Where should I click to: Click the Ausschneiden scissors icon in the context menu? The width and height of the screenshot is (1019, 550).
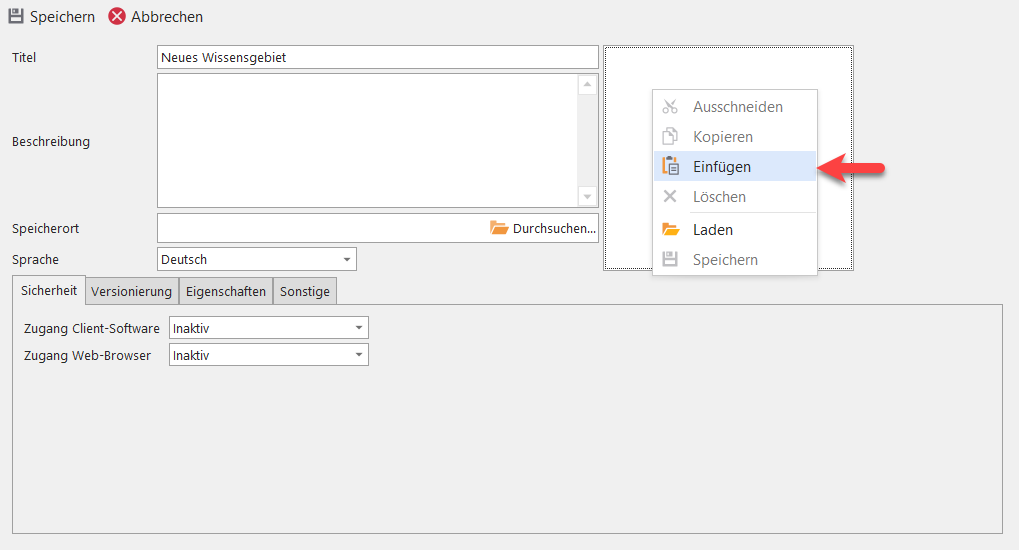[671, 107]
